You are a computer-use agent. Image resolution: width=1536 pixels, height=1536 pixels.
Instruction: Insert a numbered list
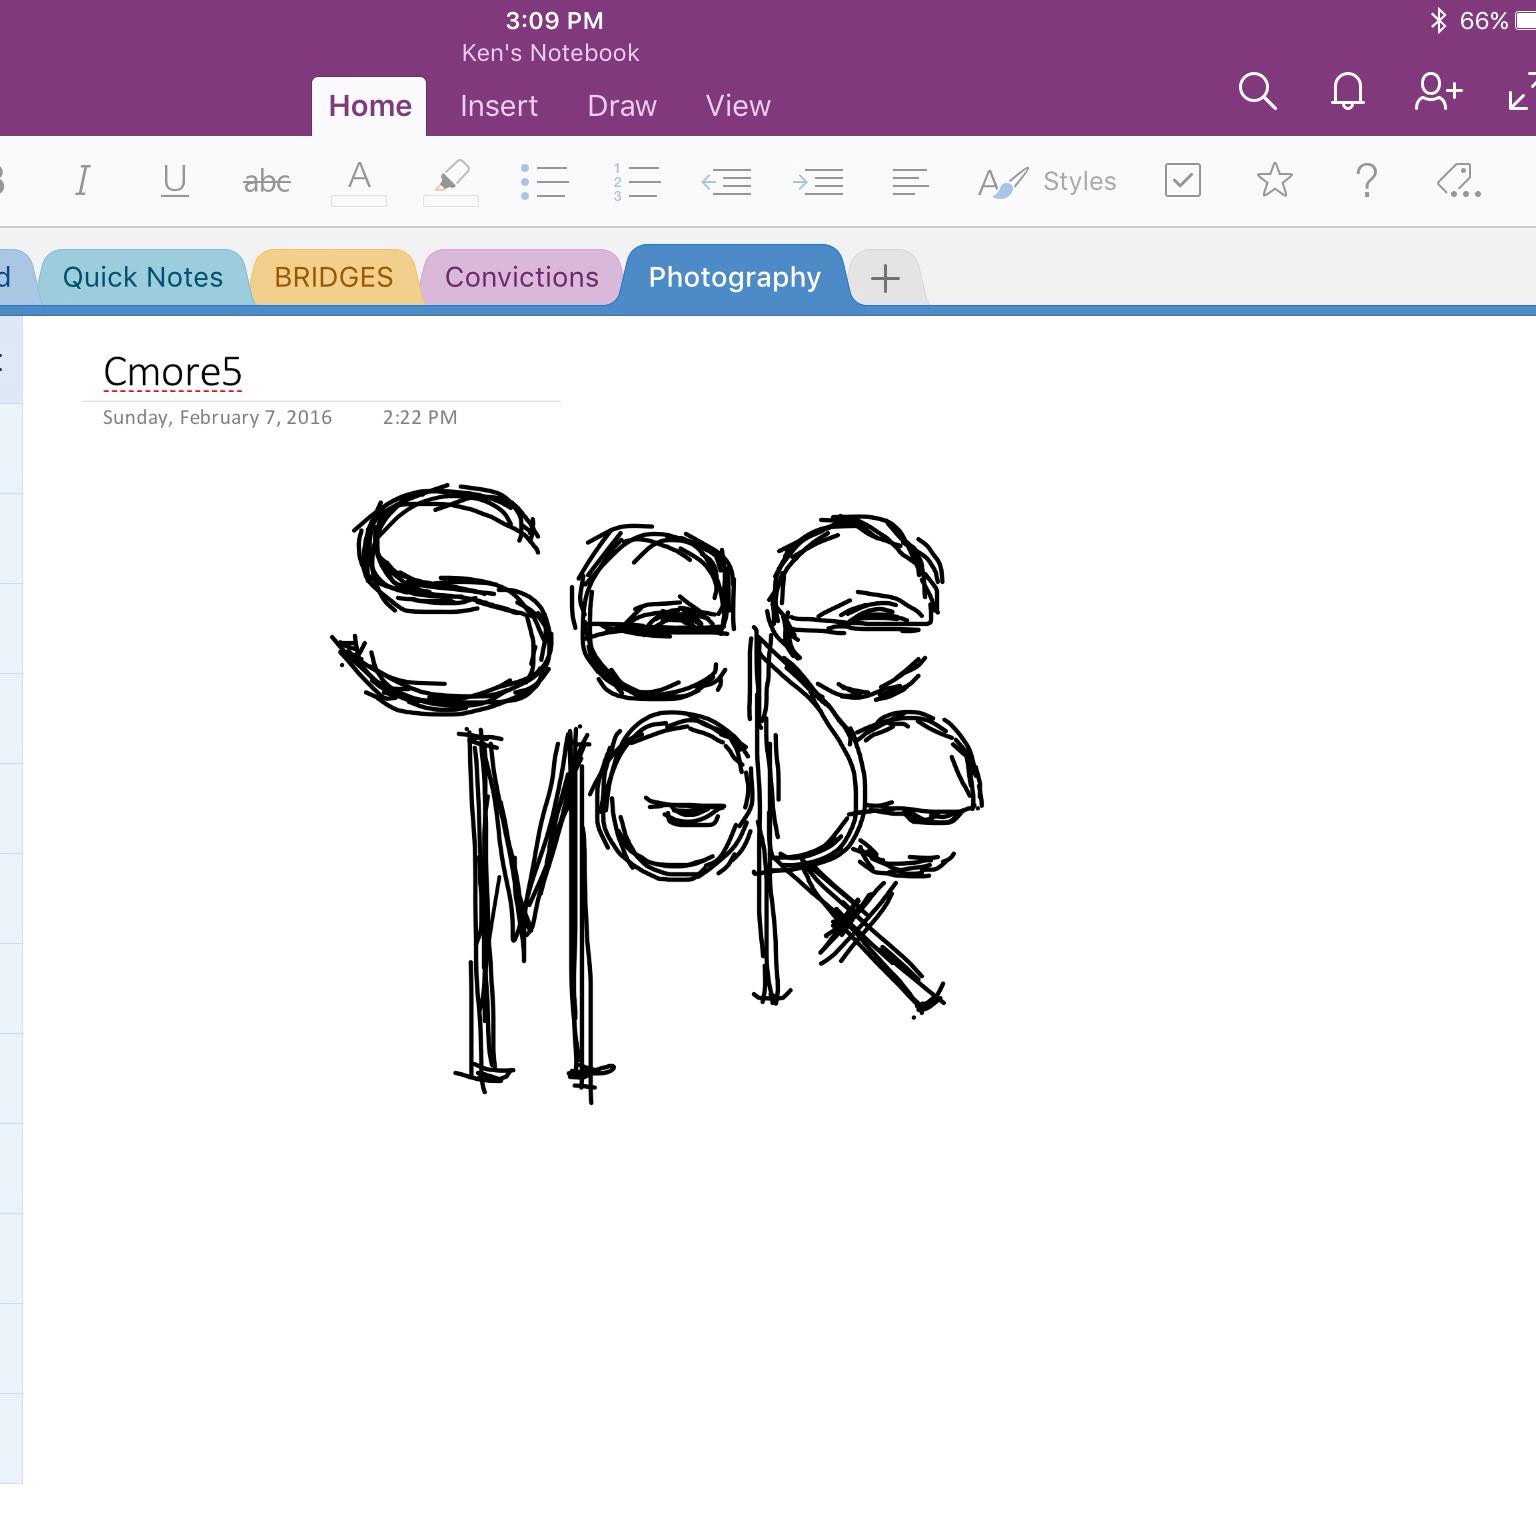[x=636, y=181]
